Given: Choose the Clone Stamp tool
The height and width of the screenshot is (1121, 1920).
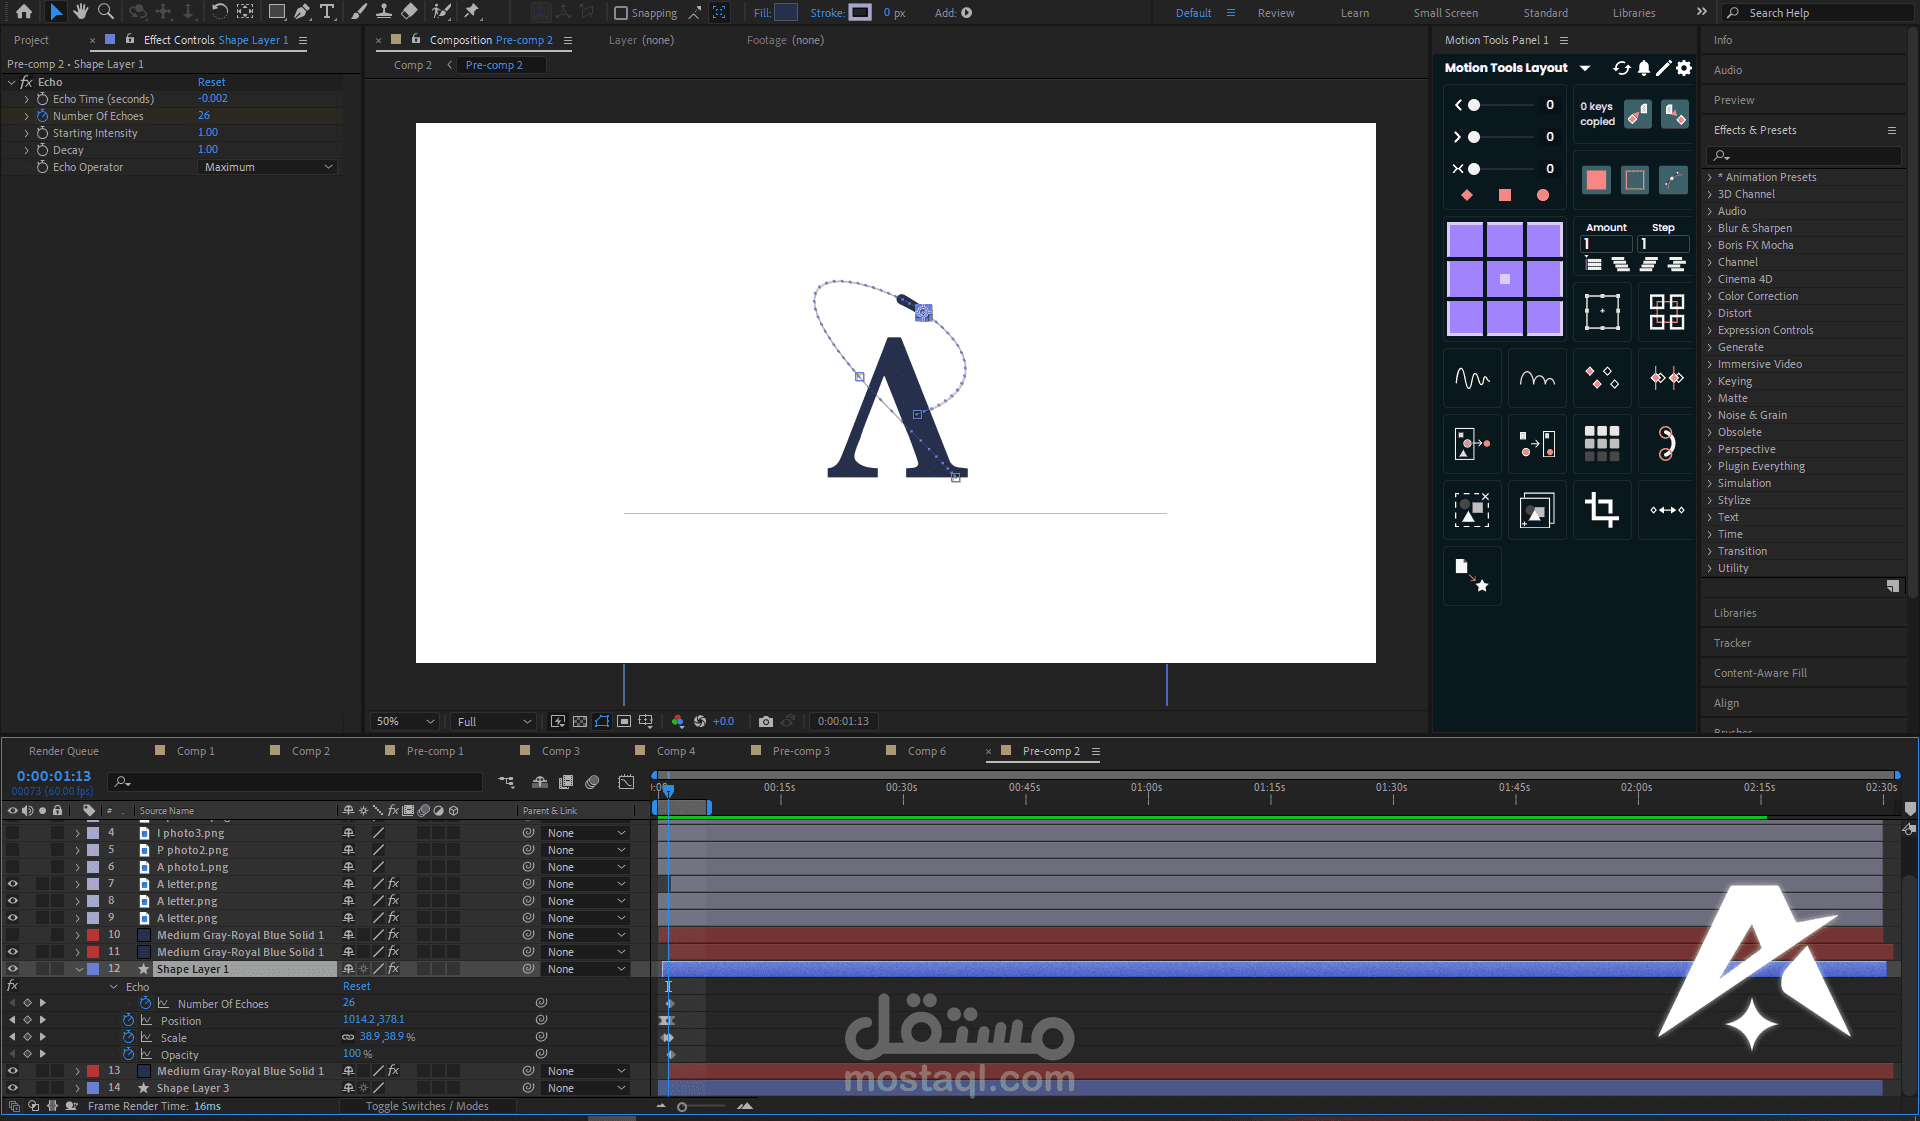Looking at the screenshot, I should (384, 12).
